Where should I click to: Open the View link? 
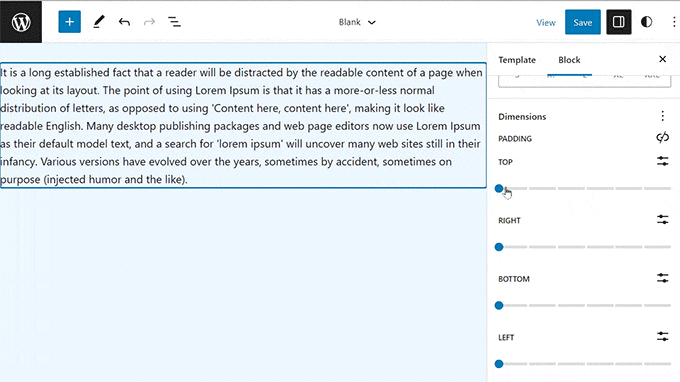click(546, 23)
